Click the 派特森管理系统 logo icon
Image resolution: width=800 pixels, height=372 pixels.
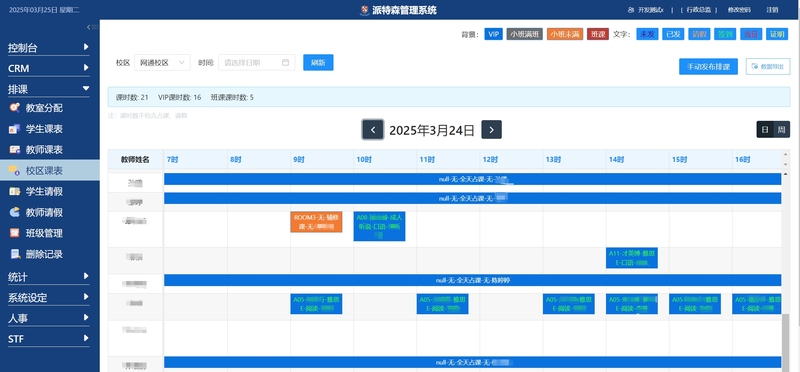[x=364, y=10]
